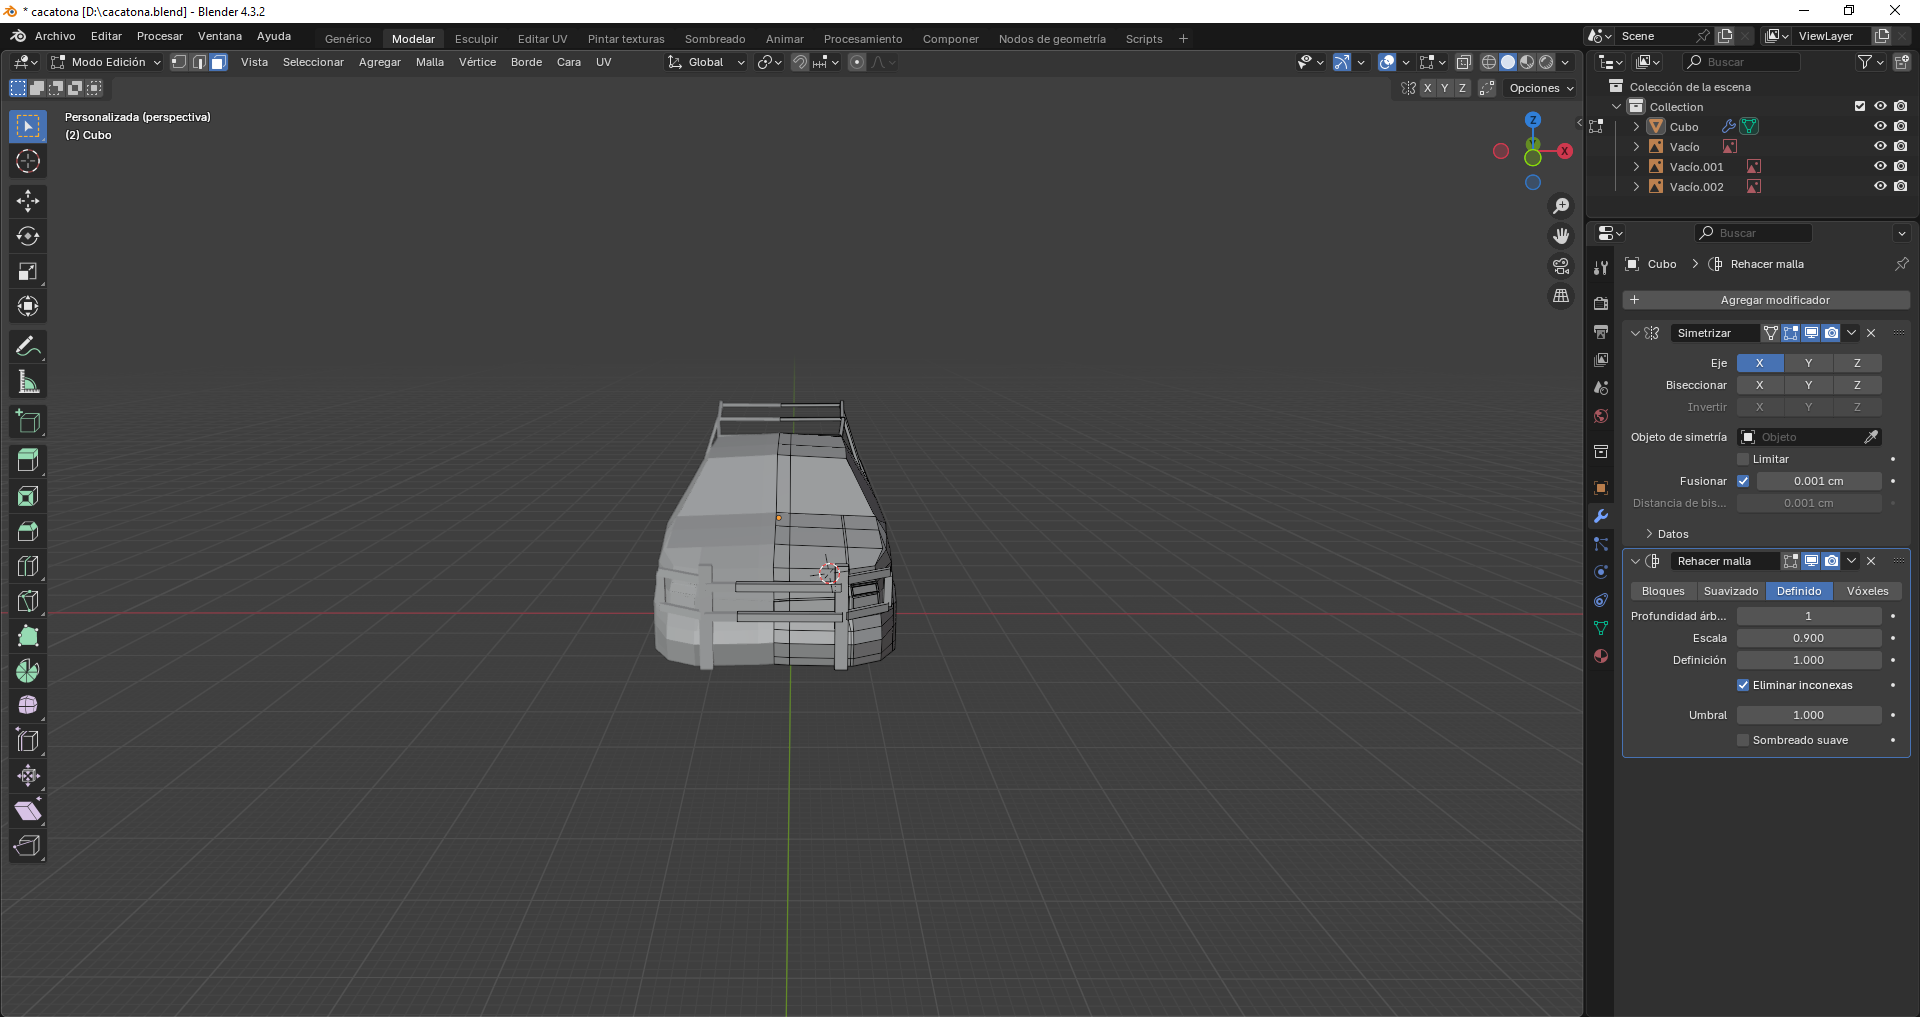Screen dimensions: 1920x1017
Task: Choose the Inset Faces tool
Action: [x=28, y=496]
